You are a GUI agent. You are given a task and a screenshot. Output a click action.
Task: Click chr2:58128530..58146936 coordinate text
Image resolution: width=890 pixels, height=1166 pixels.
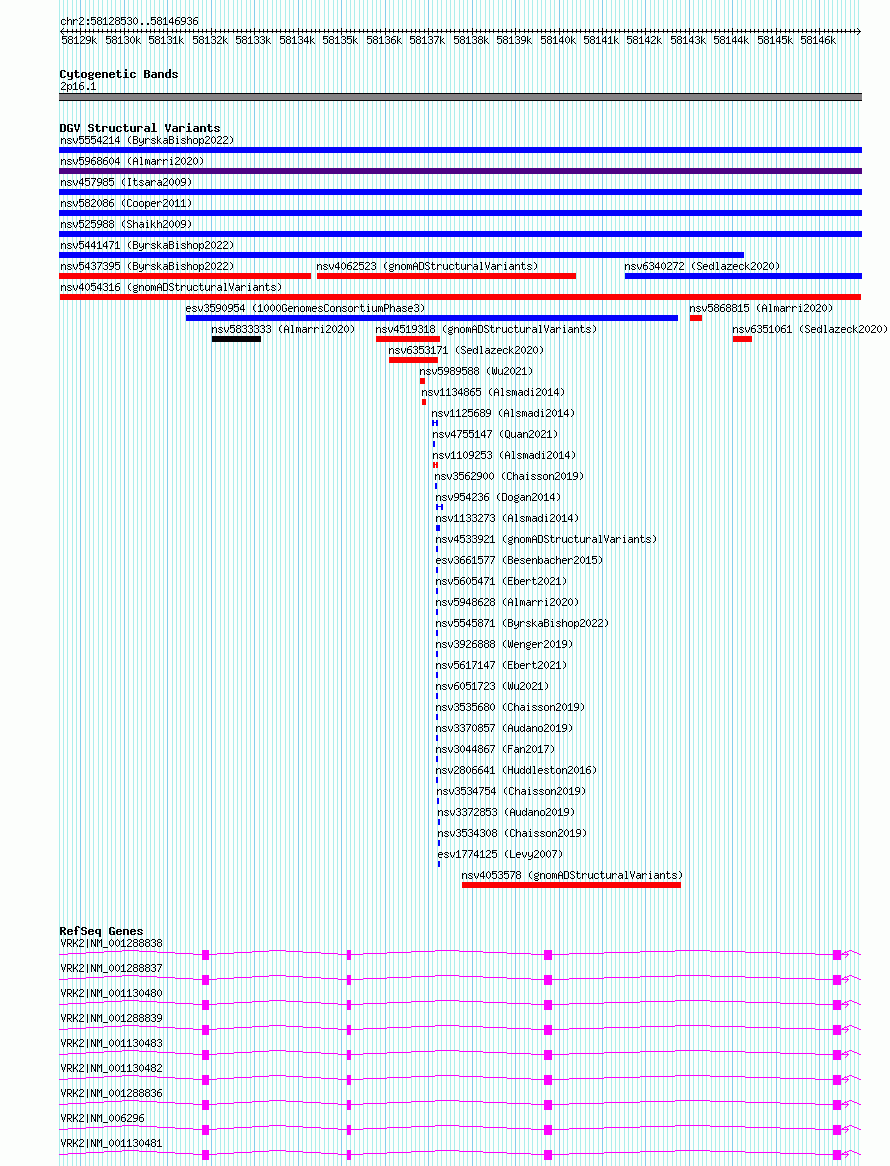tap(129, 22)
